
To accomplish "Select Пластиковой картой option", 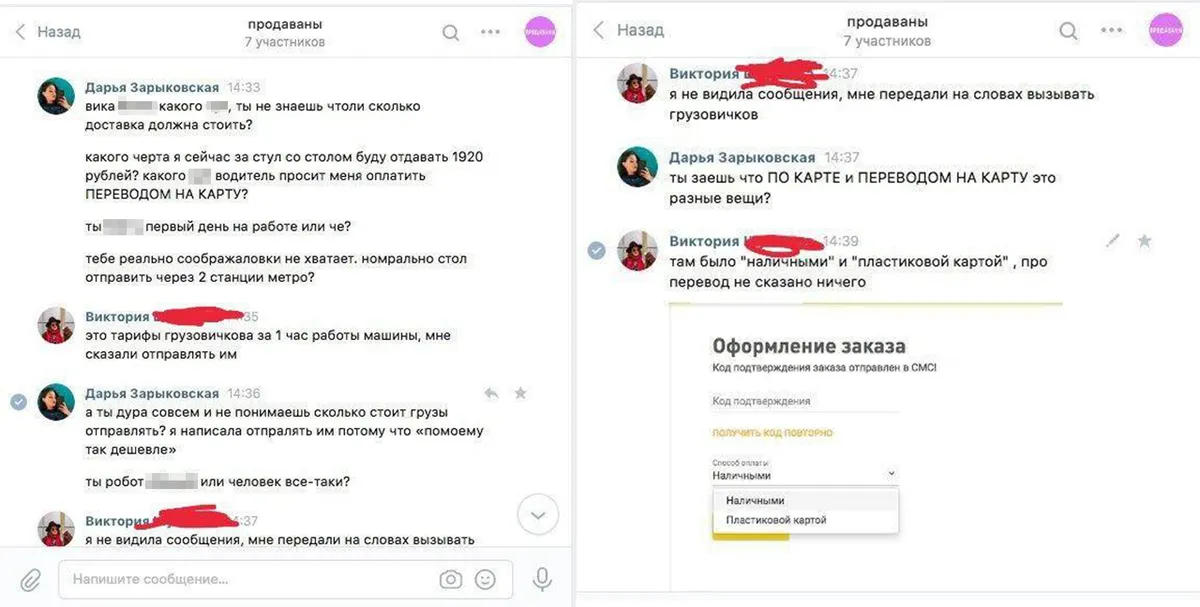I will point(776,520).
